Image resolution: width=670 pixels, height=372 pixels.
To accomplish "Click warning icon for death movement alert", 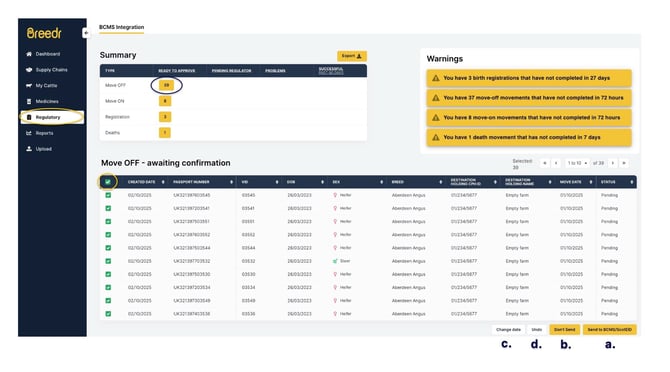I will point(435,137).
